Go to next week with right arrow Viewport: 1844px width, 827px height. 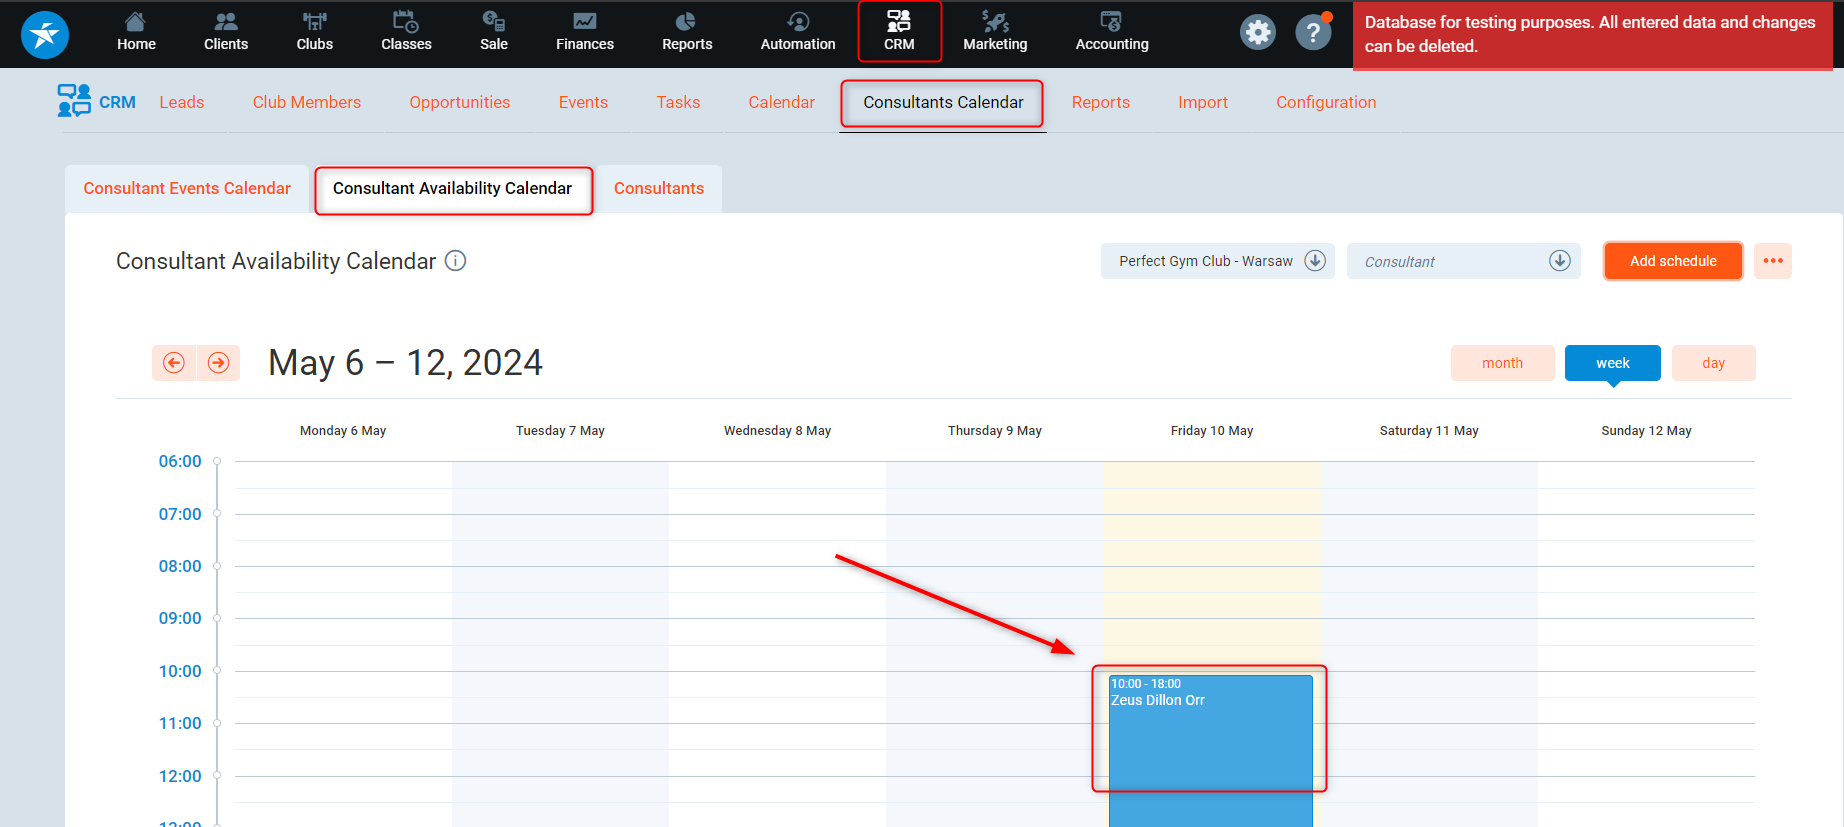219,363
